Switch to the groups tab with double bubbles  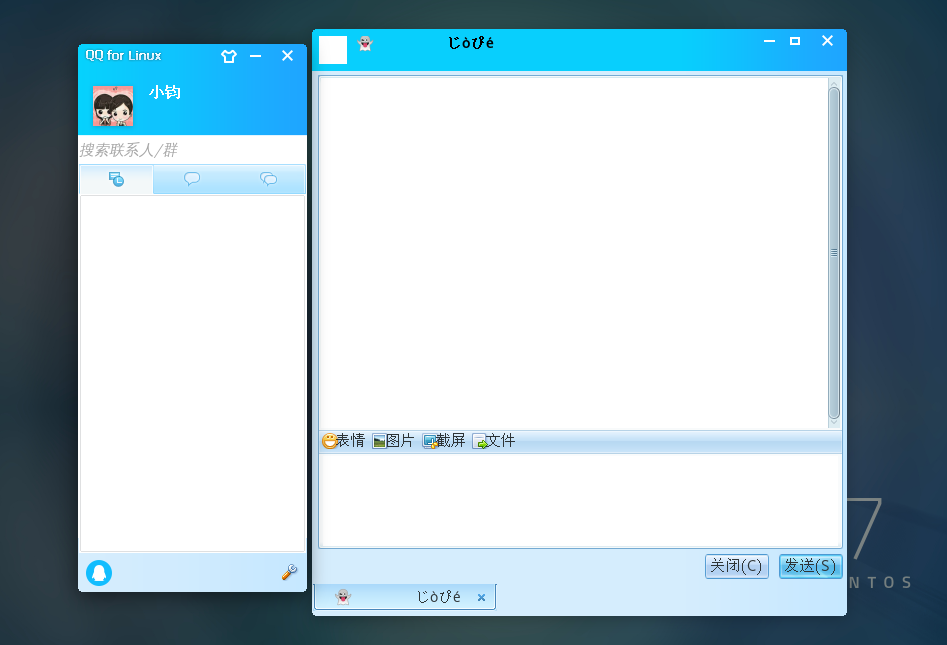tap(268, 180)
